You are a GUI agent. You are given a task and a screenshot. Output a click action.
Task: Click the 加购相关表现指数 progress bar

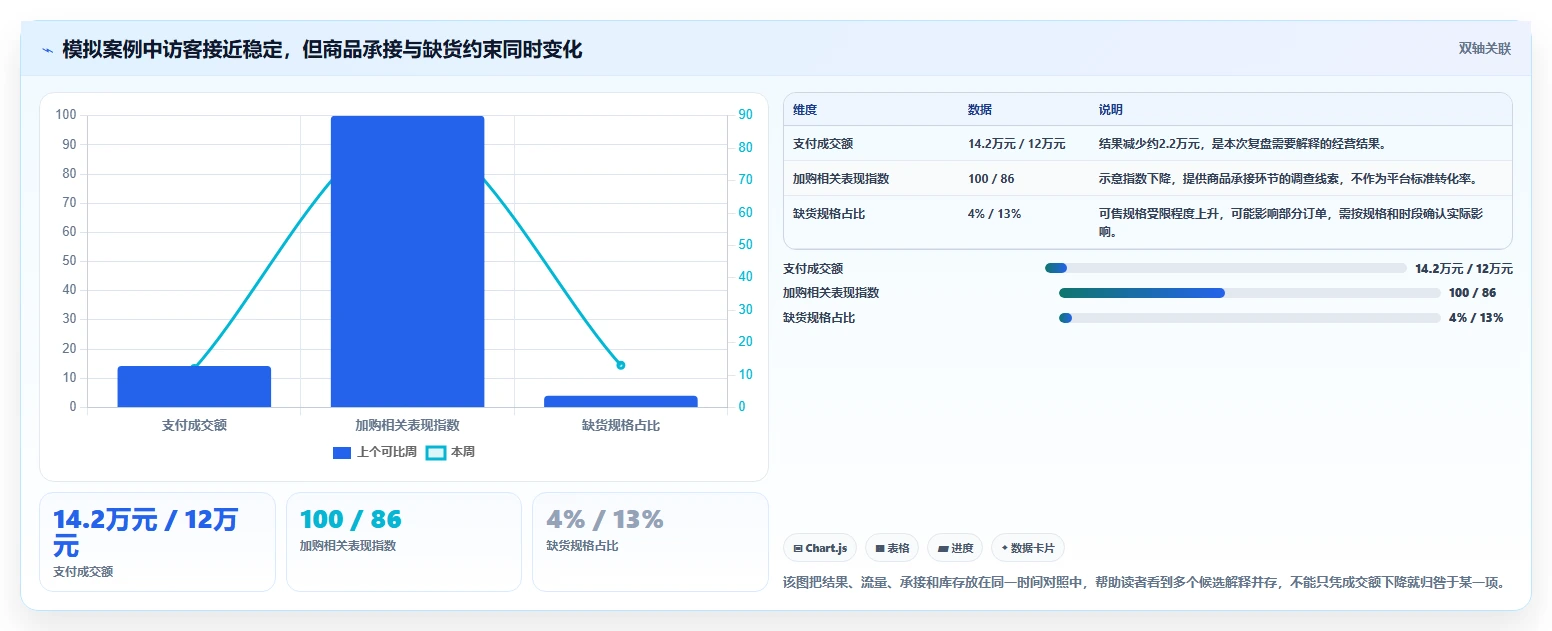click(x=1250, y=293)
